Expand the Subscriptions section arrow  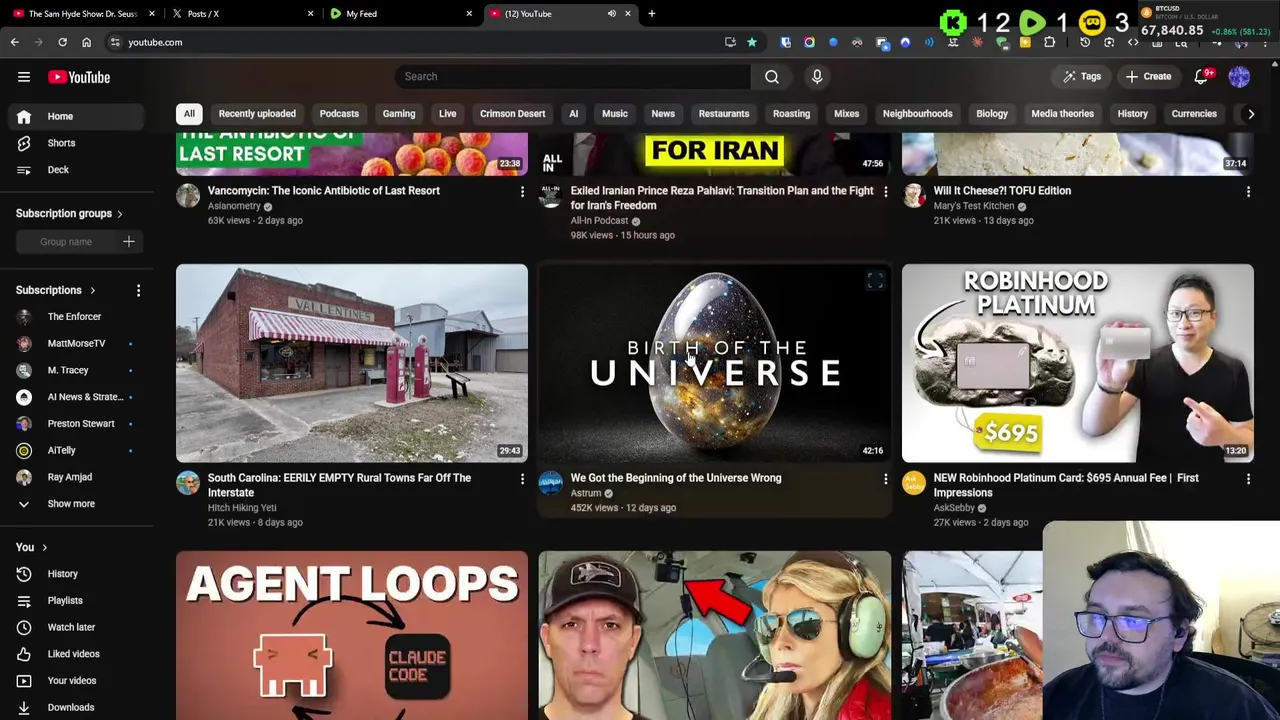point(92,290)
